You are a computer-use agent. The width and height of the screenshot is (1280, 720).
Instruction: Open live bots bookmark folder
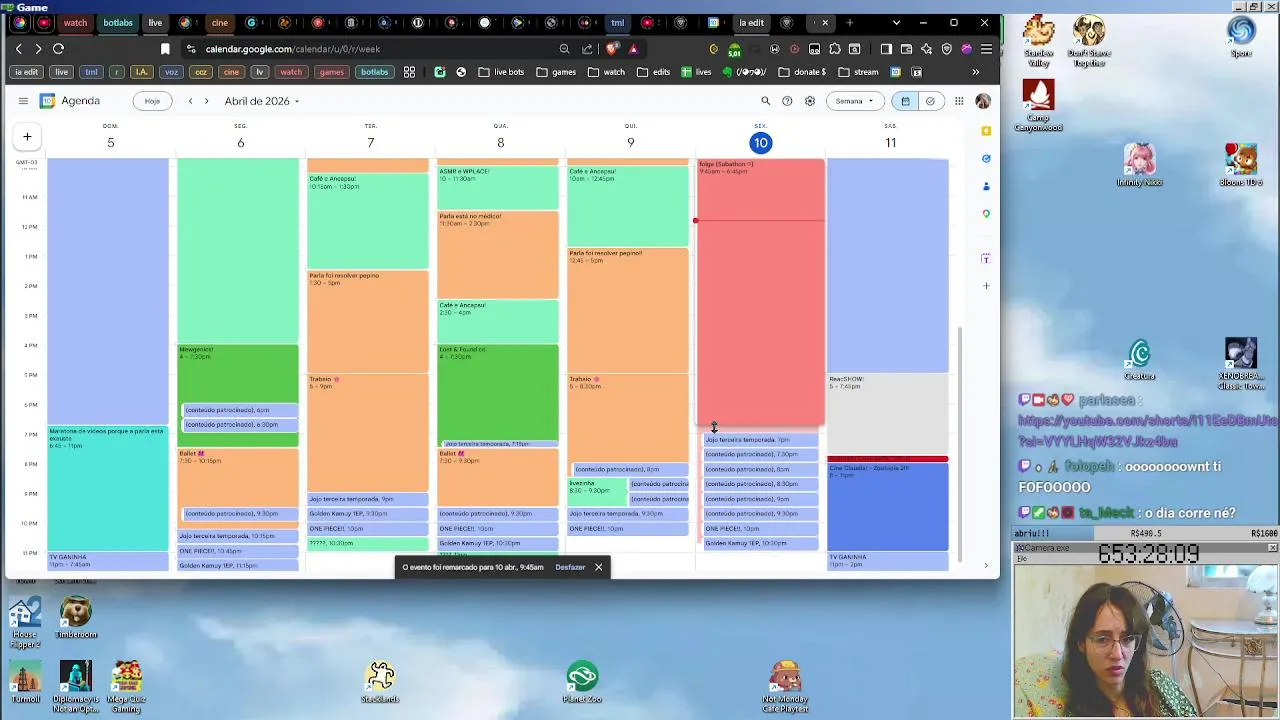[501, 72]
